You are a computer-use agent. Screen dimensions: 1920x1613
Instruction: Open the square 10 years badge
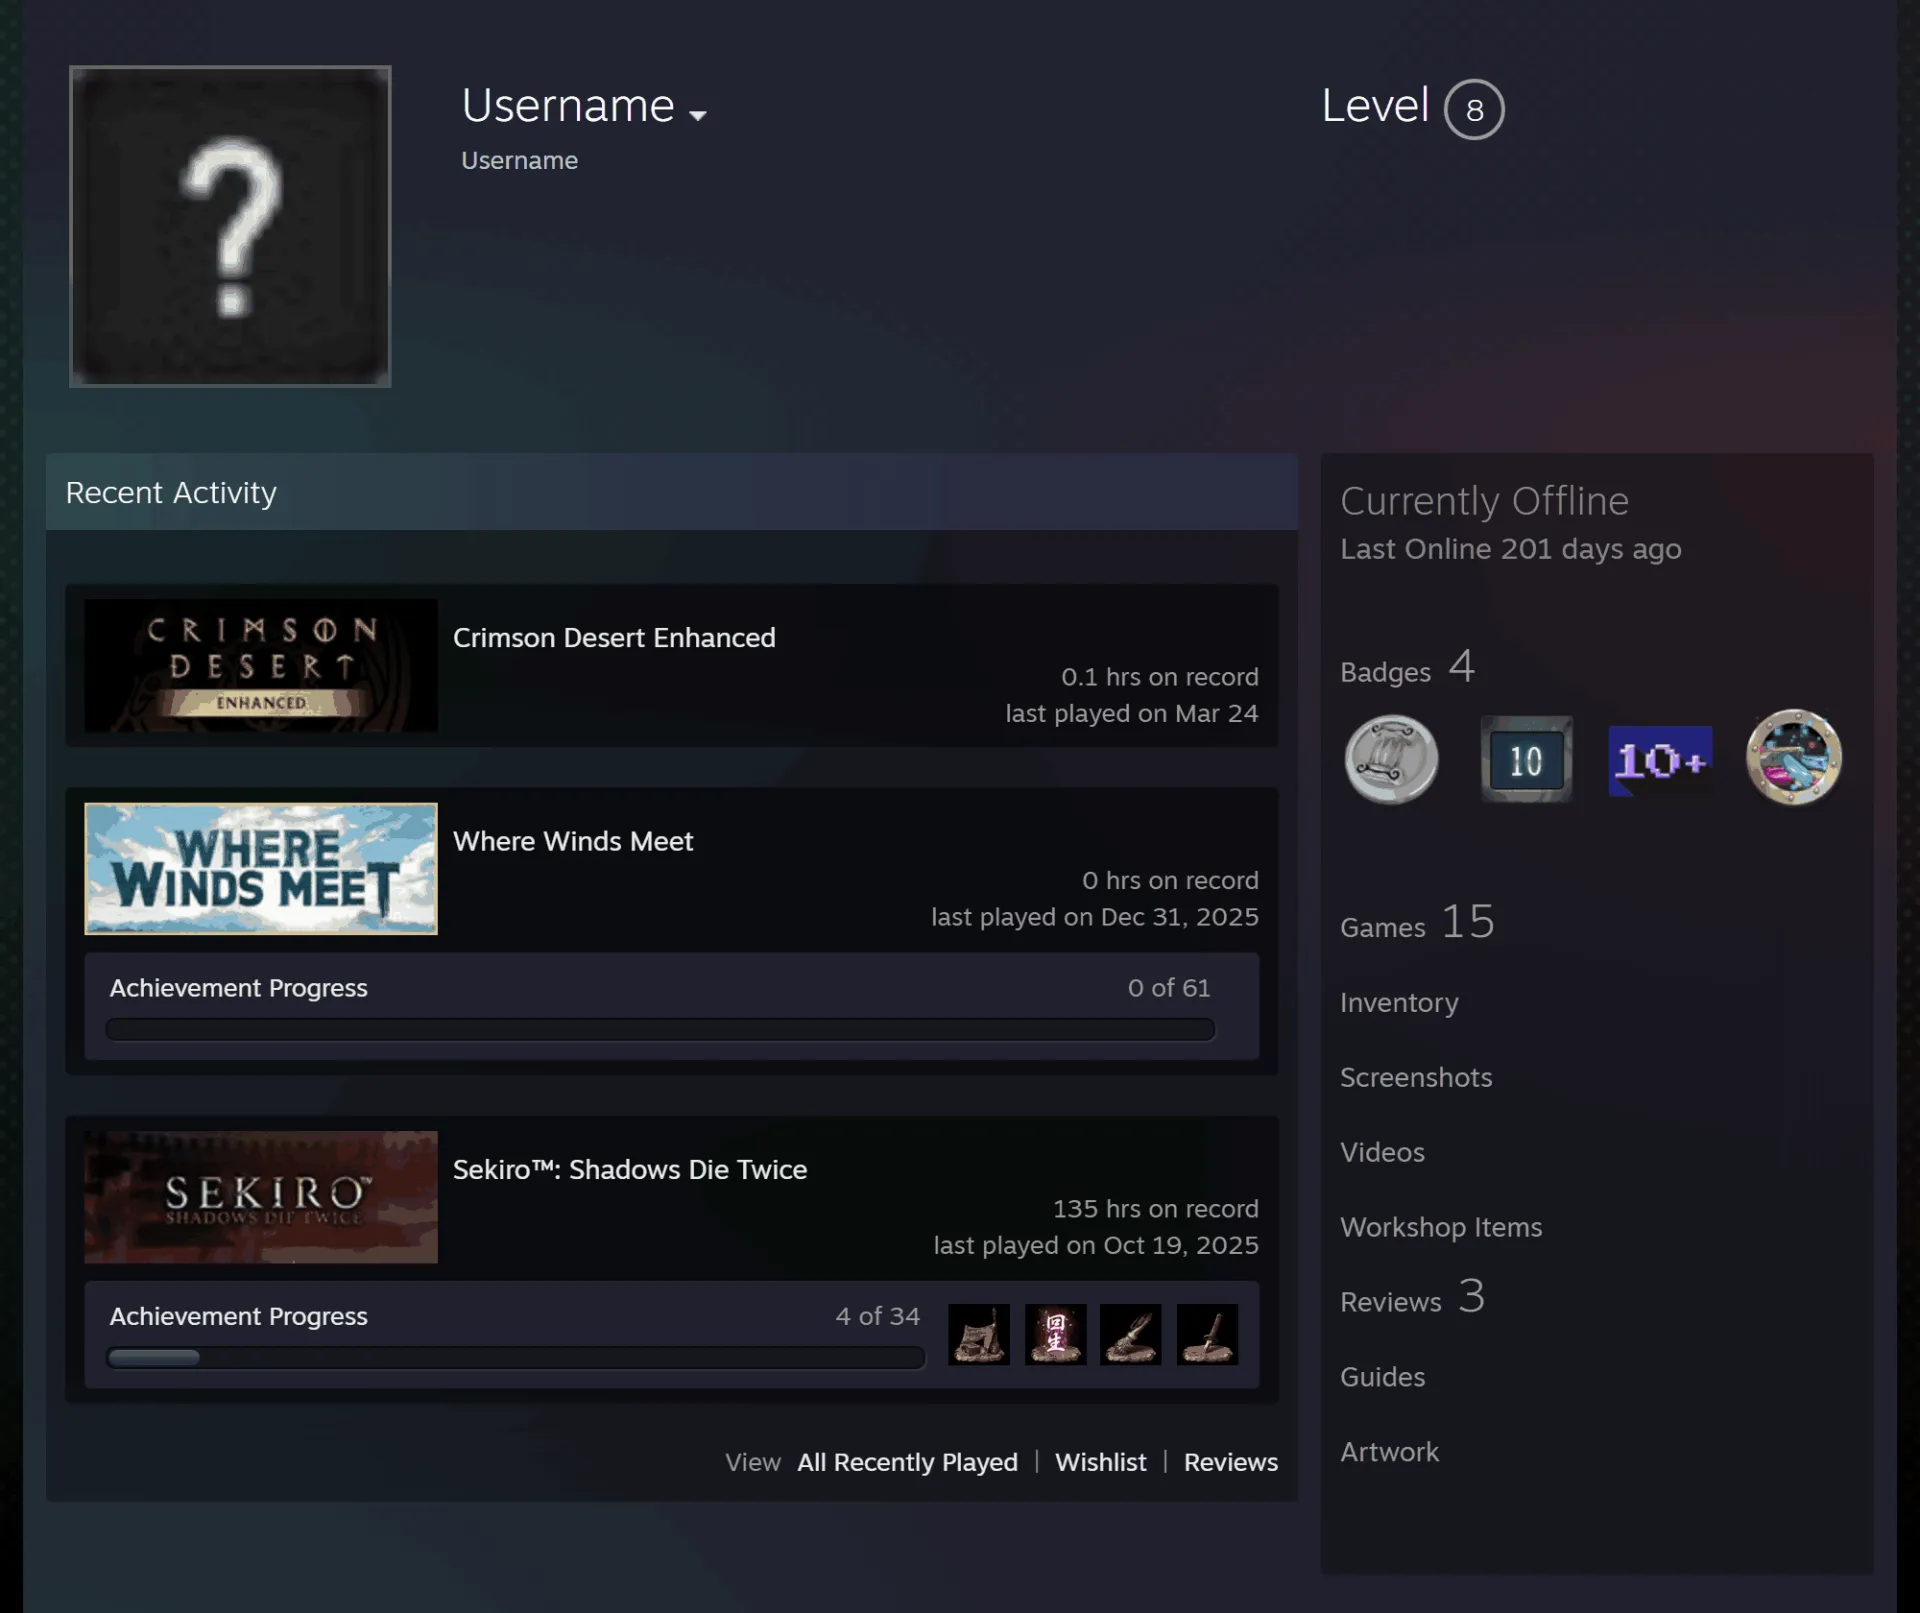point(1526,760)
